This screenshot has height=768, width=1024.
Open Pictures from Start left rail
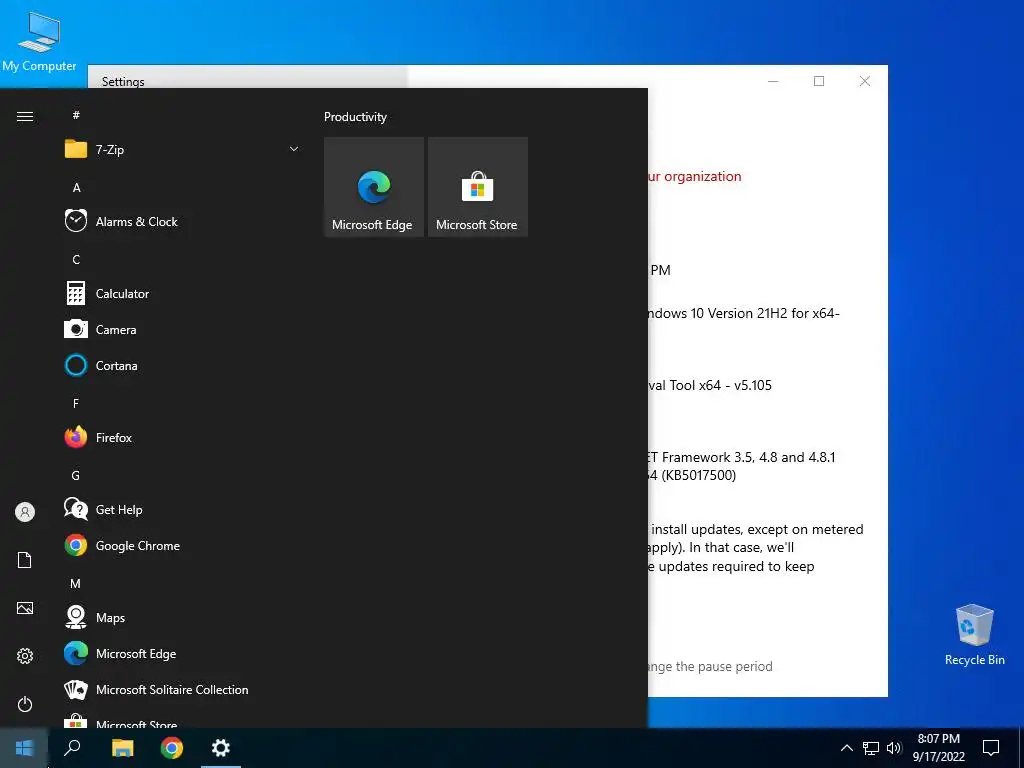[25, 608]
